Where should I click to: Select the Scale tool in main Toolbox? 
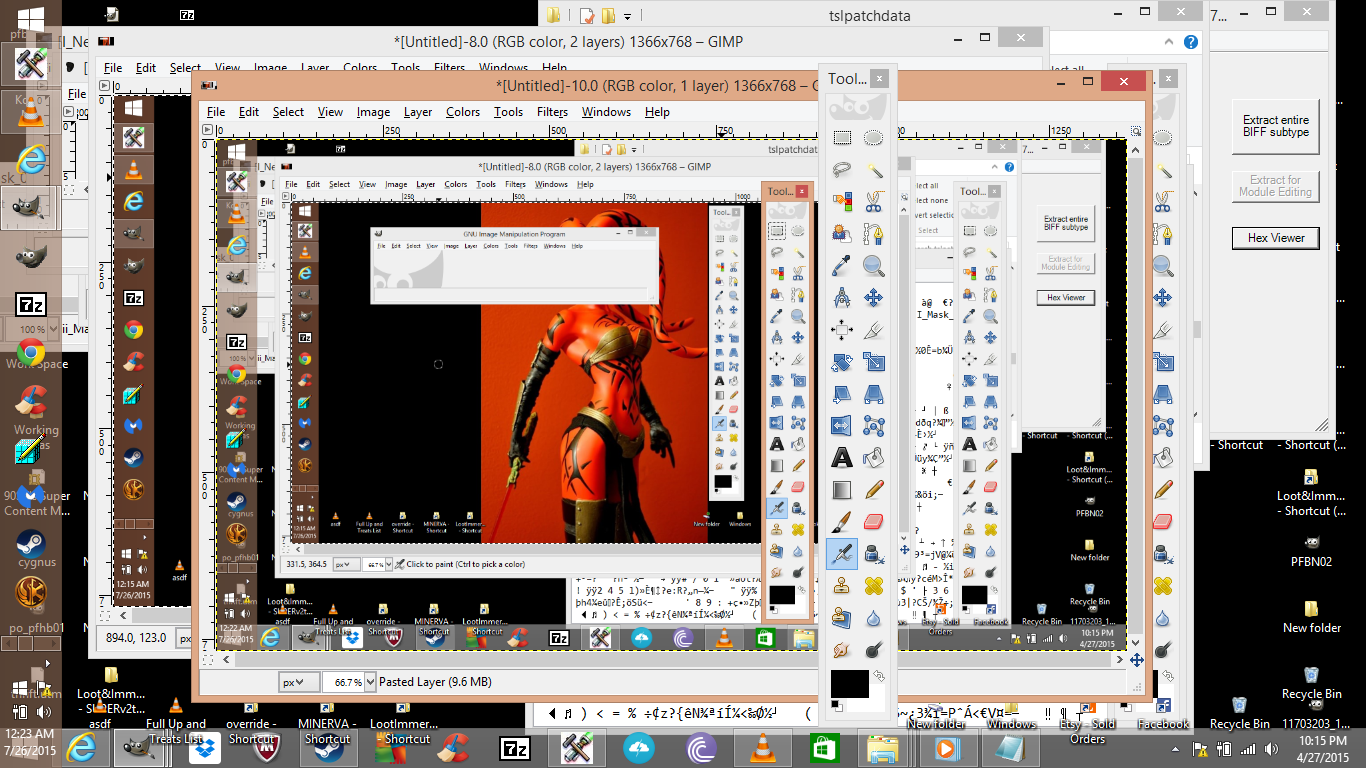(x=873, y=362)
